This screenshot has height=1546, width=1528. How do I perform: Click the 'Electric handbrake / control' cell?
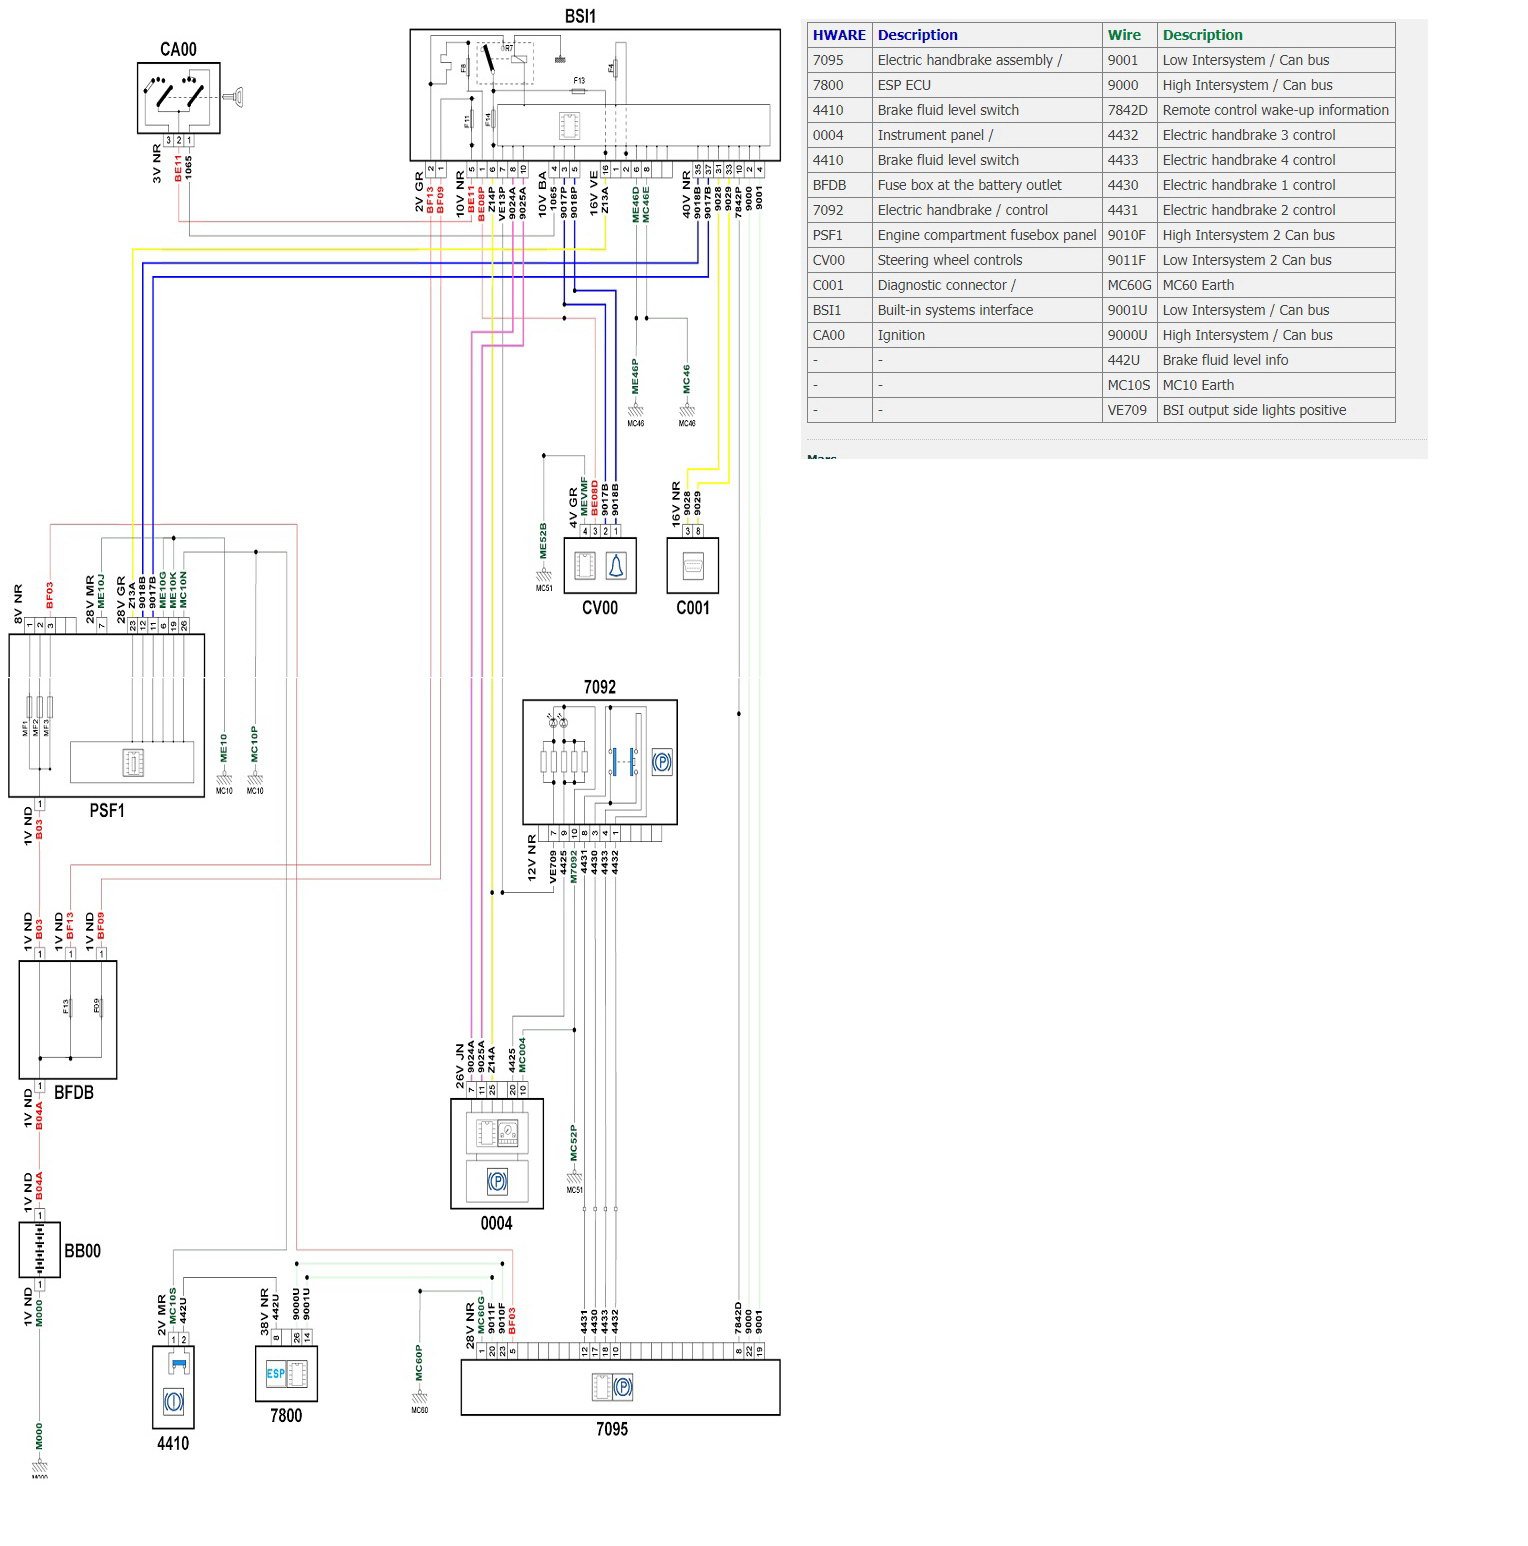point(987,210)
